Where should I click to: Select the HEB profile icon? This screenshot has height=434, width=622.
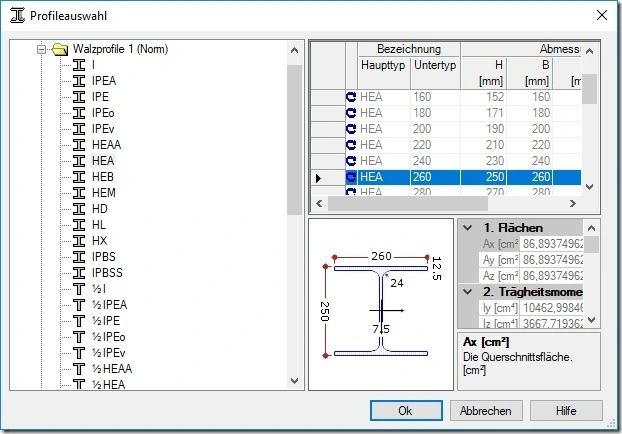(79, 177)
